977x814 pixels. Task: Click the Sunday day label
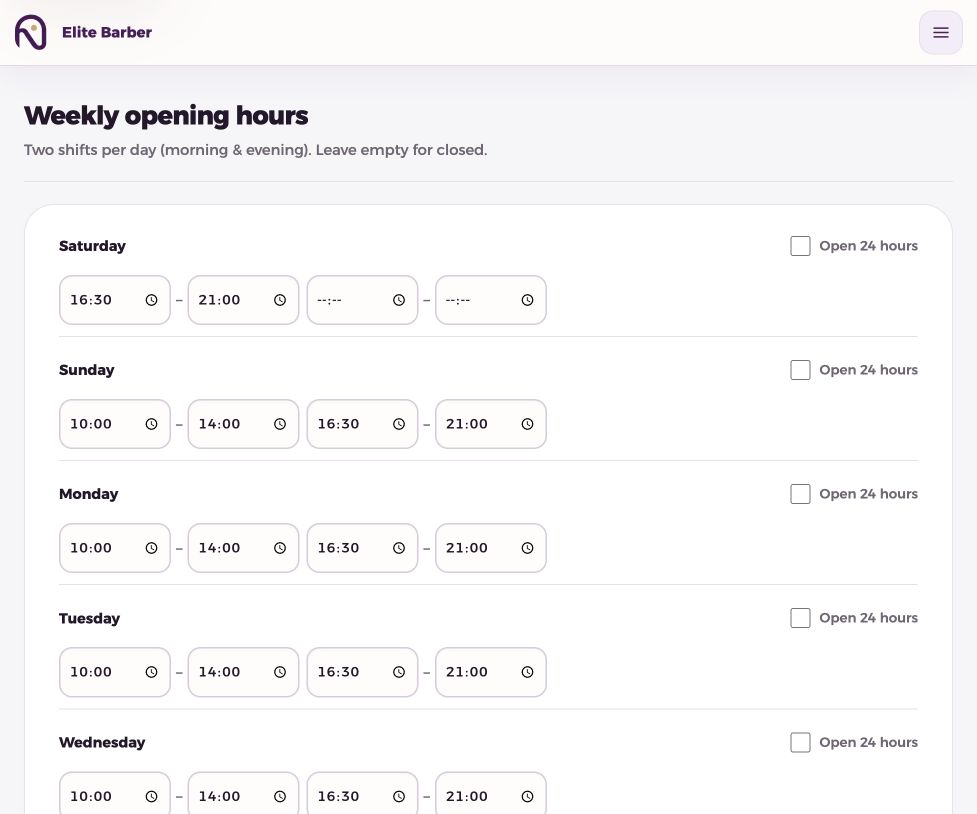point(87,370)
